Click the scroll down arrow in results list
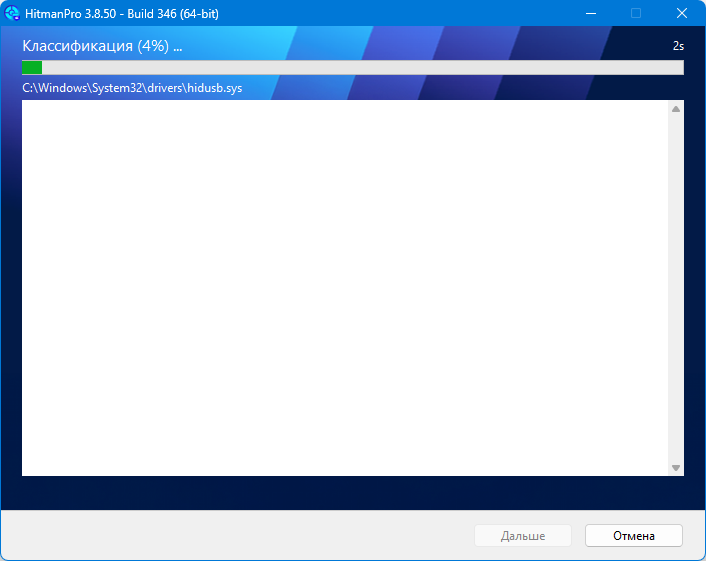The image size is (706, 561). tap(676, 468)
